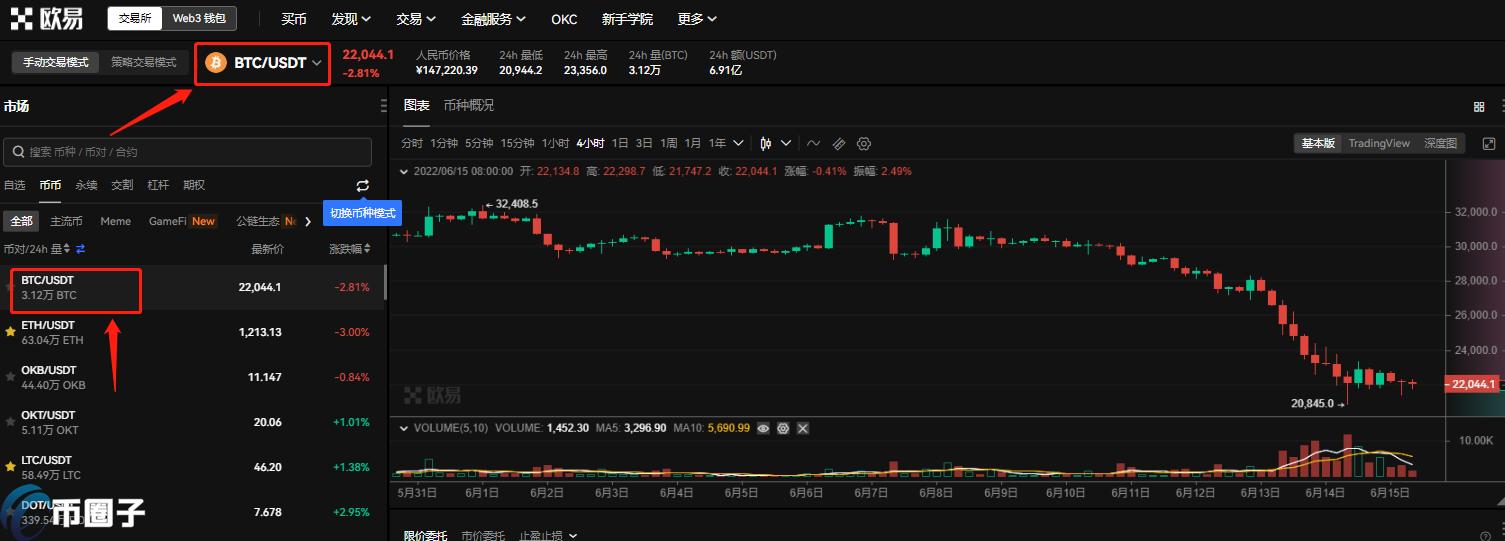This screenshot has height=541, width=1505.
Task: Select the 永续 market tab
Action: point(86,185)
